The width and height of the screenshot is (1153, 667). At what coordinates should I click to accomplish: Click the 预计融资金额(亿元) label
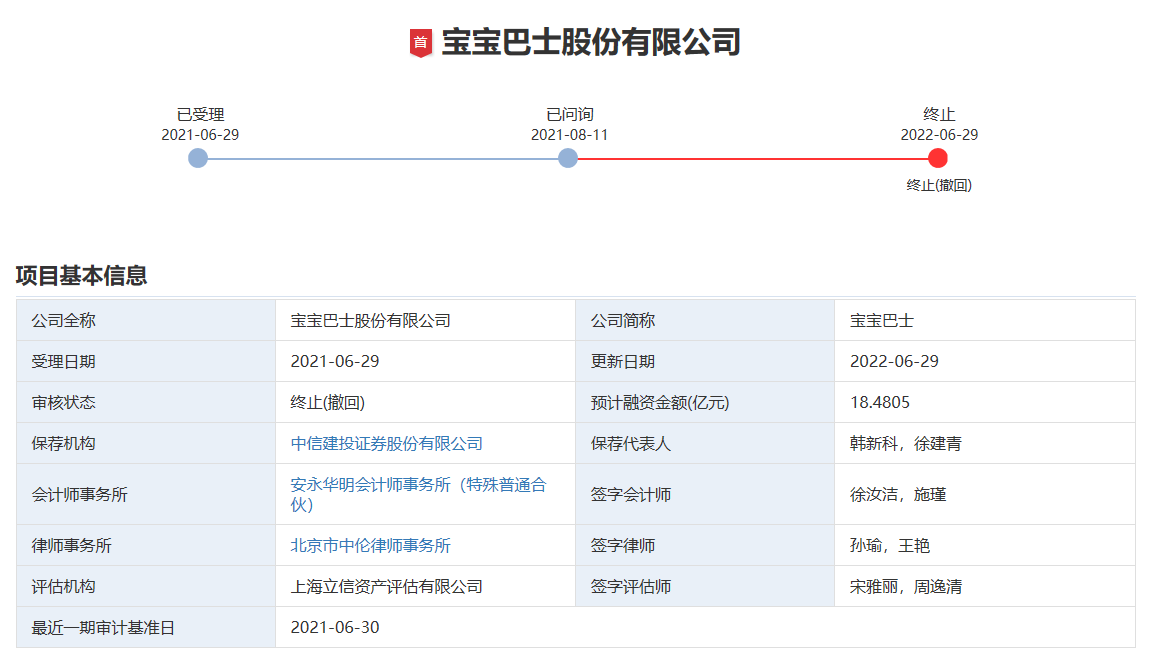(660, 403)
